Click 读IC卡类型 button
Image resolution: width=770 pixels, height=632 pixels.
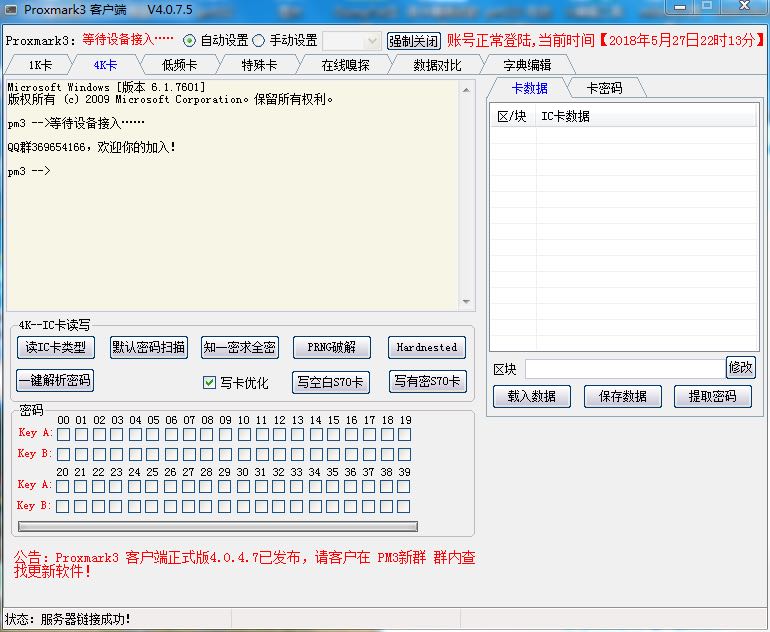point(55,348)
